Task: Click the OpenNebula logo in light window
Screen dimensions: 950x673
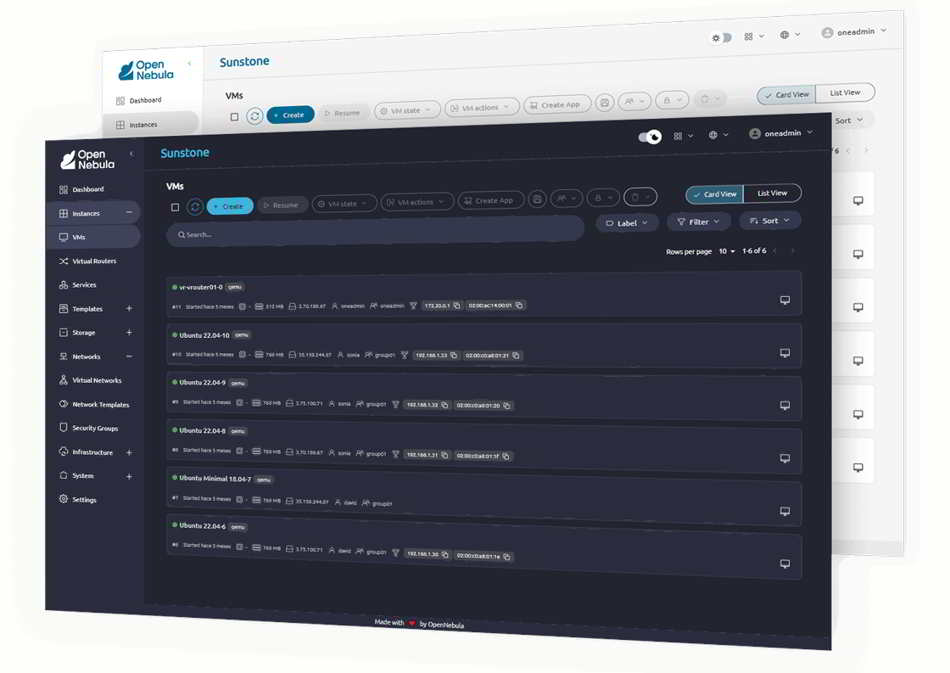Action: click(146, 70)
